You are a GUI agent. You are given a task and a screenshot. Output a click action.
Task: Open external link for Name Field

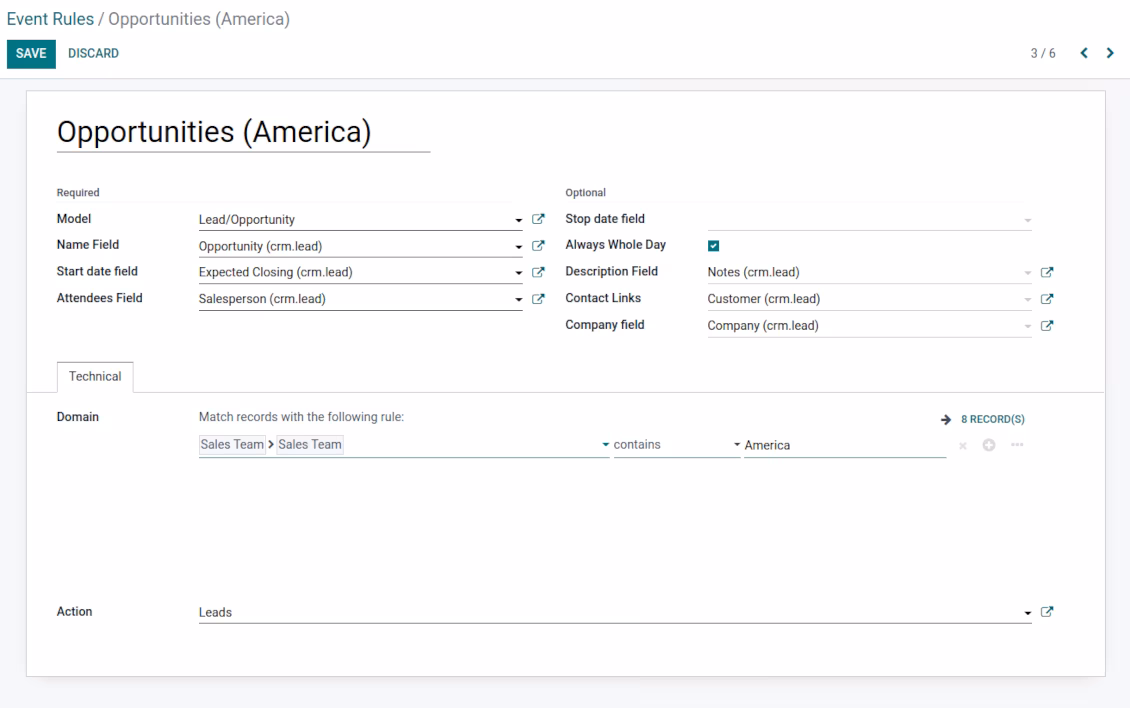click(x=538, y=246)
